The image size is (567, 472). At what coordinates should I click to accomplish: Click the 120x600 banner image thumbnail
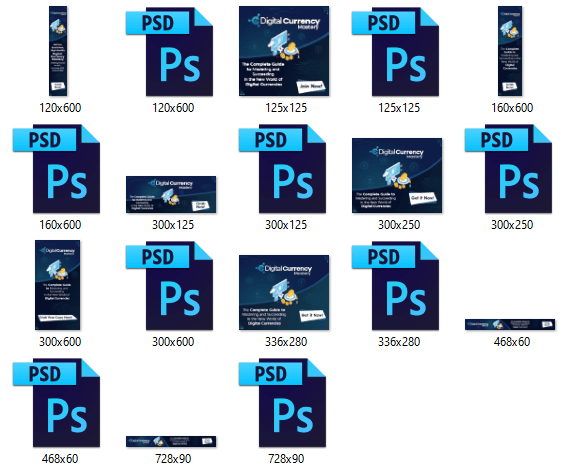tap(58, 51)
